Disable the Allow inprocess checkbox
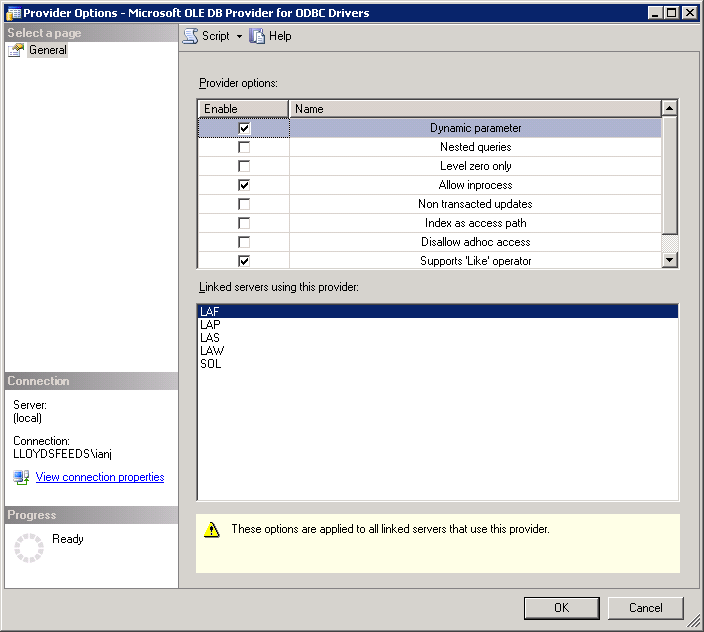 coord(244,185)
